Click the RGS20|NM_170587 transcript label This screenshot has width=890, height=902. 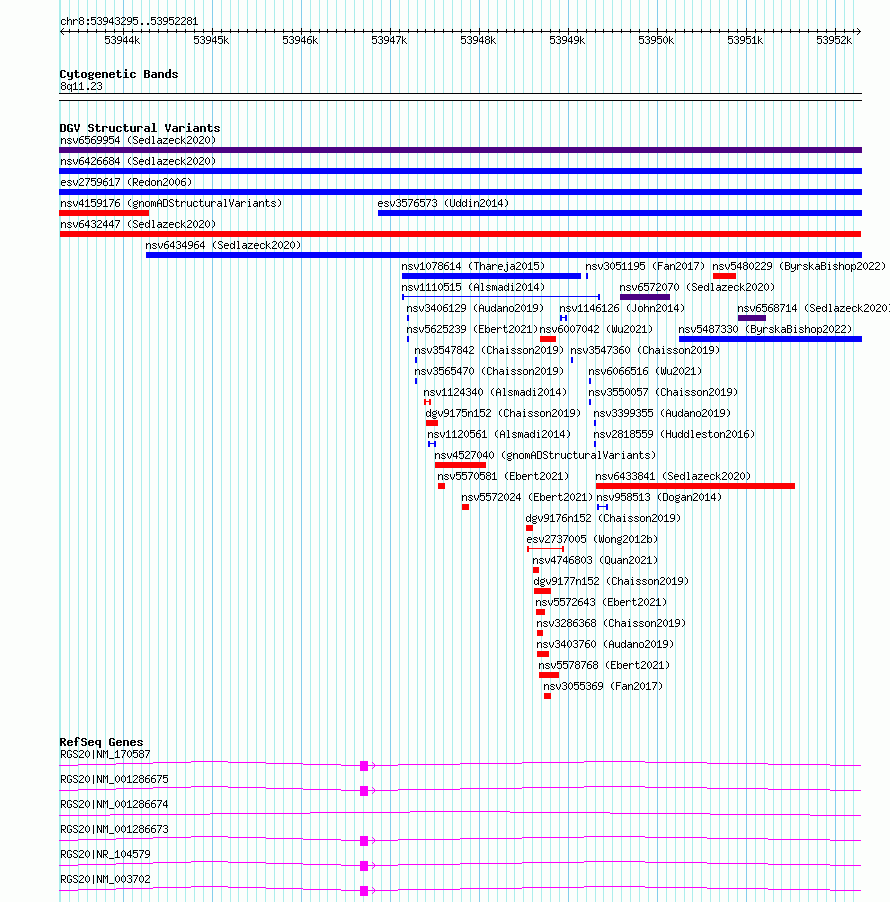tap(105, 754)
